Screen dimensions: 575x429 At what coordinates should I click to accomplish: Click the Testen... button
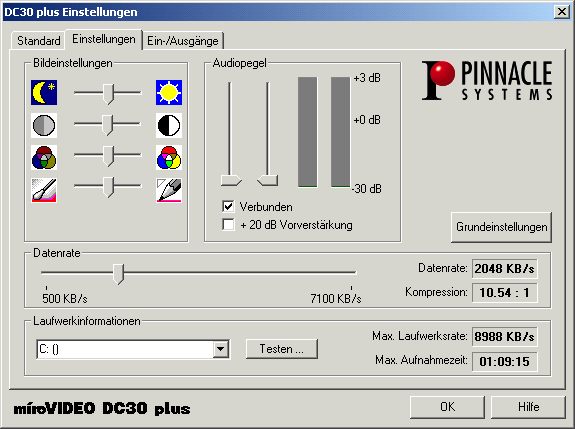pyautogui.click(x=282, y=349)
